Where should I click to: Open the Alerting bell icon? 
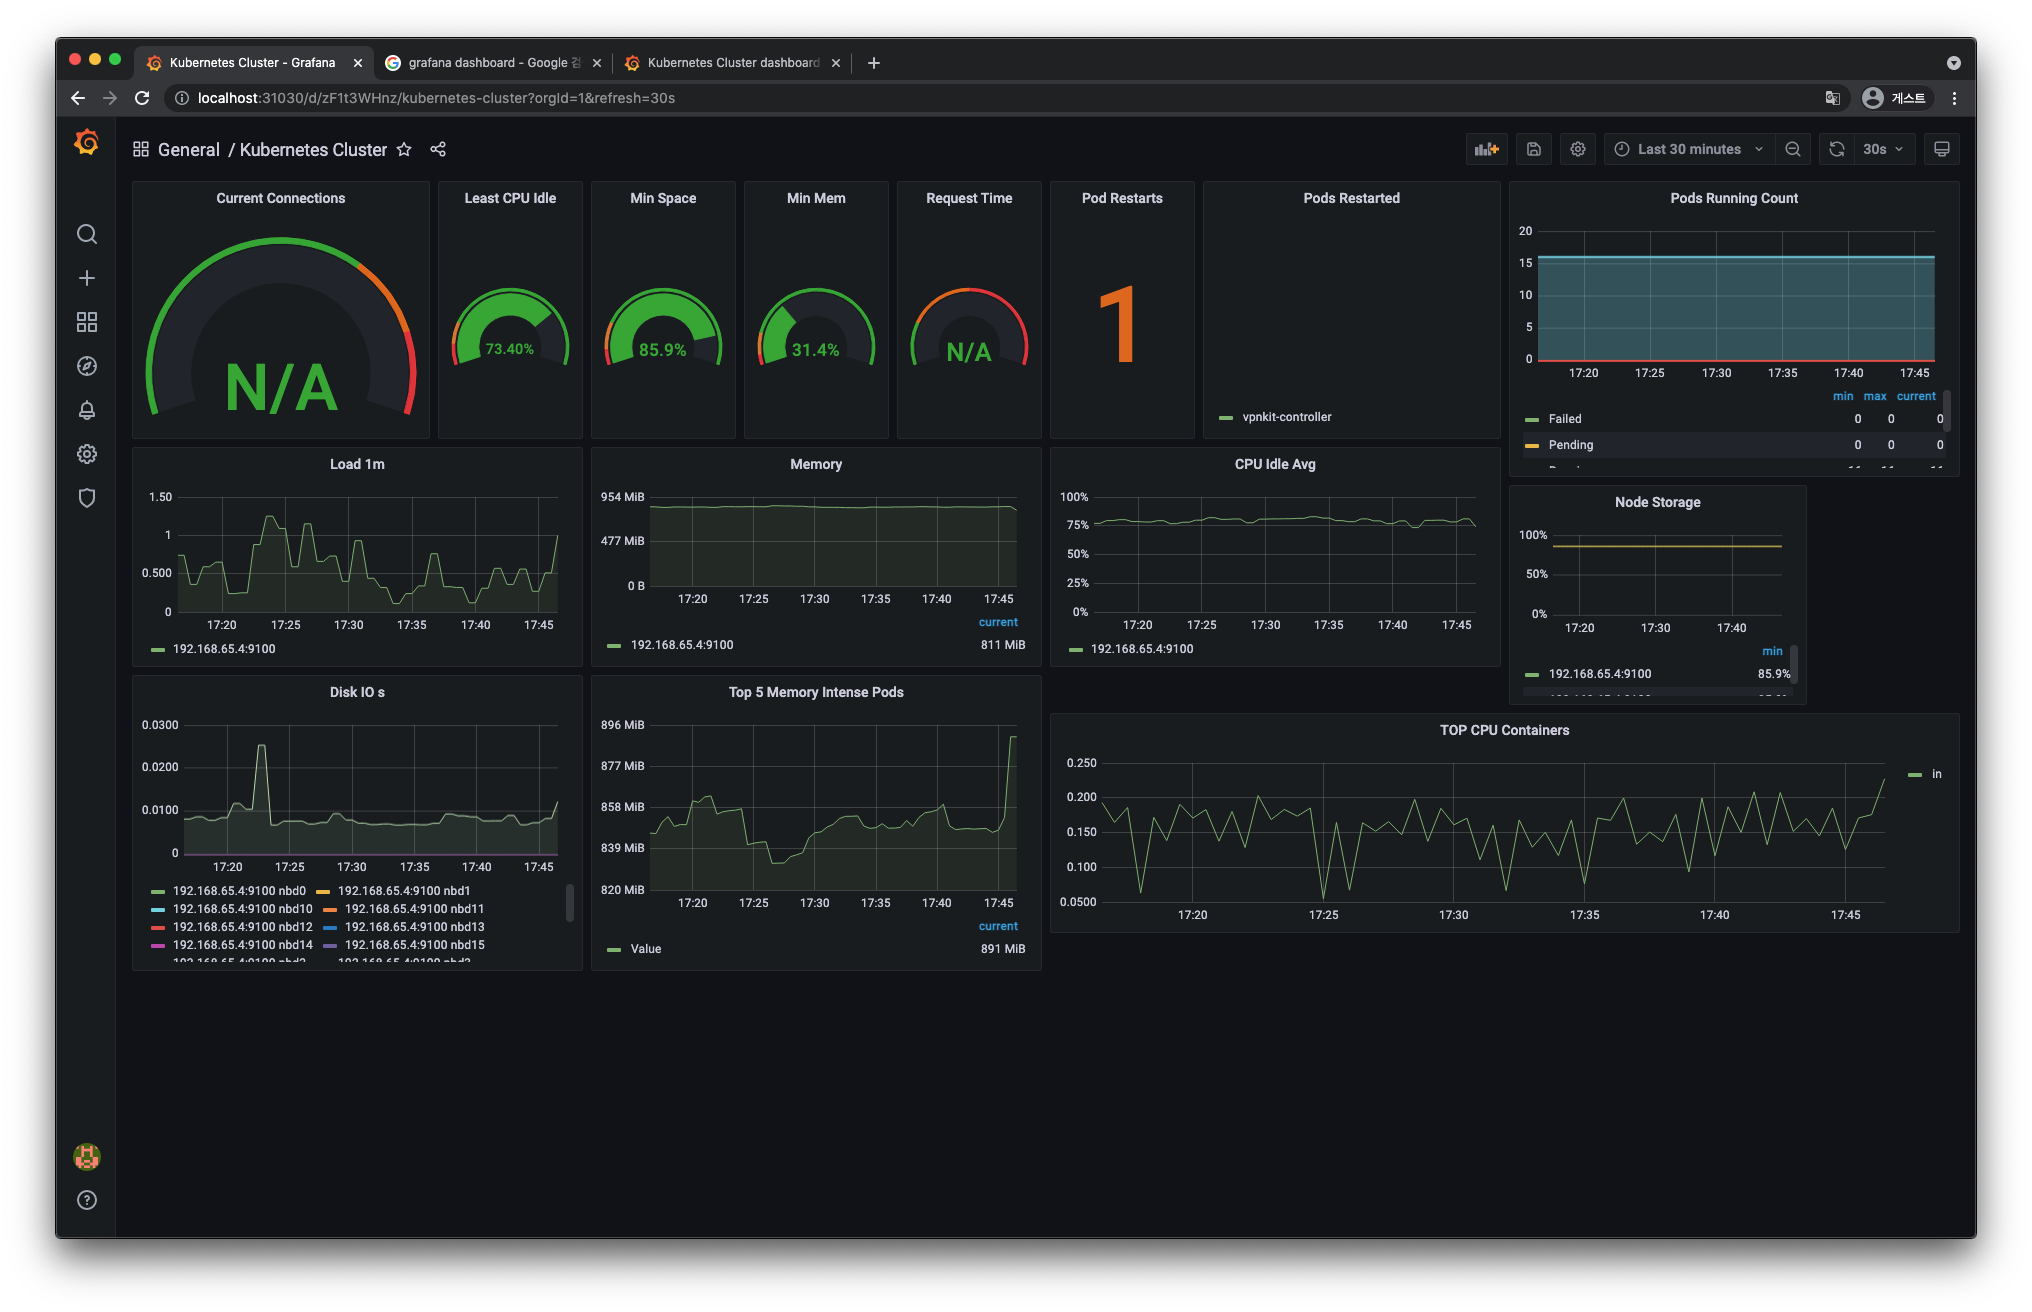87,410
